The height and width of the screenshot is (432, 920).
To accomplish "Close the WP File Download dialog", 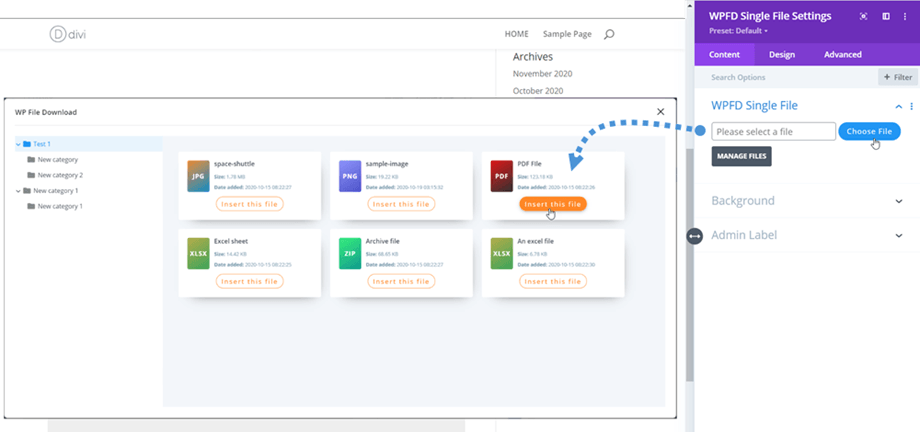I will pyautogui.click(x=660, y=111).
